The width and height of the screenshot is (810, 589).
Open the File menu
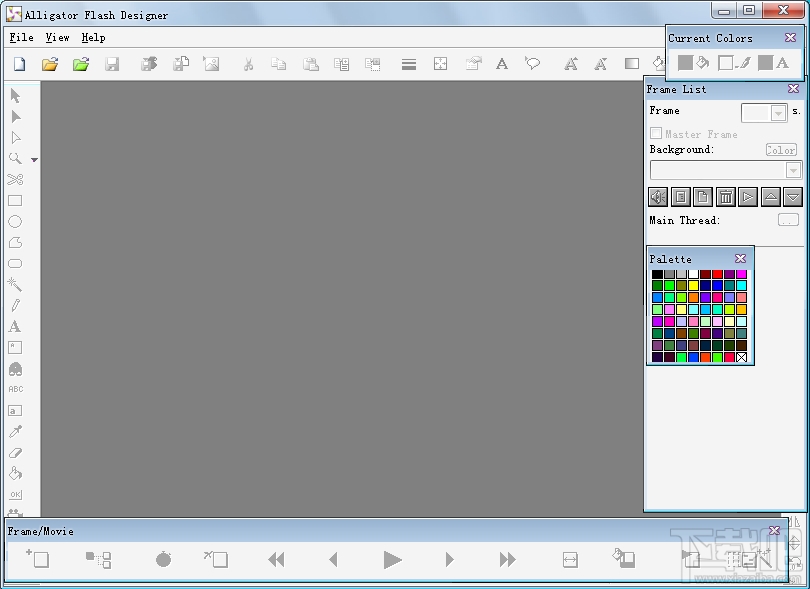[21, 38]
